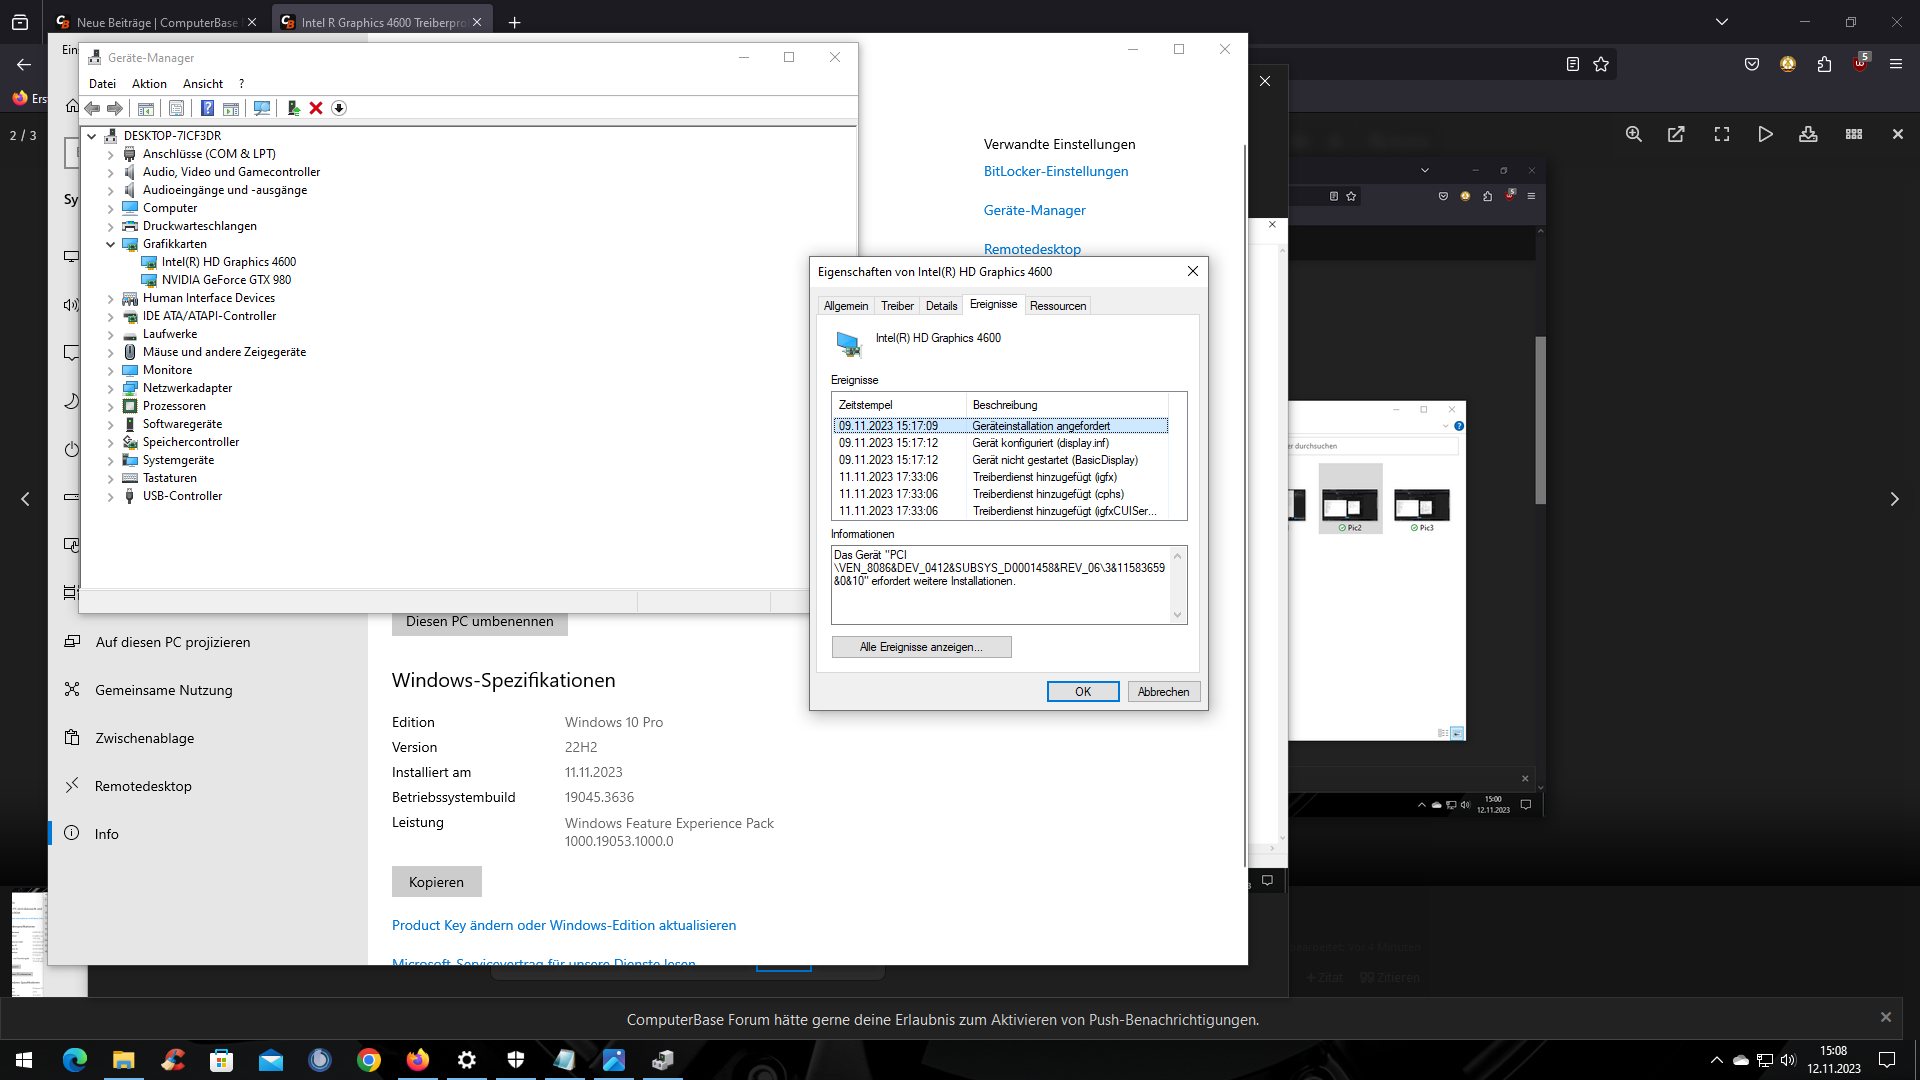The height and width of the screenshot is (1080, 1920).
Task: Click the red X uninstall device icon
Action: (316, 108)
